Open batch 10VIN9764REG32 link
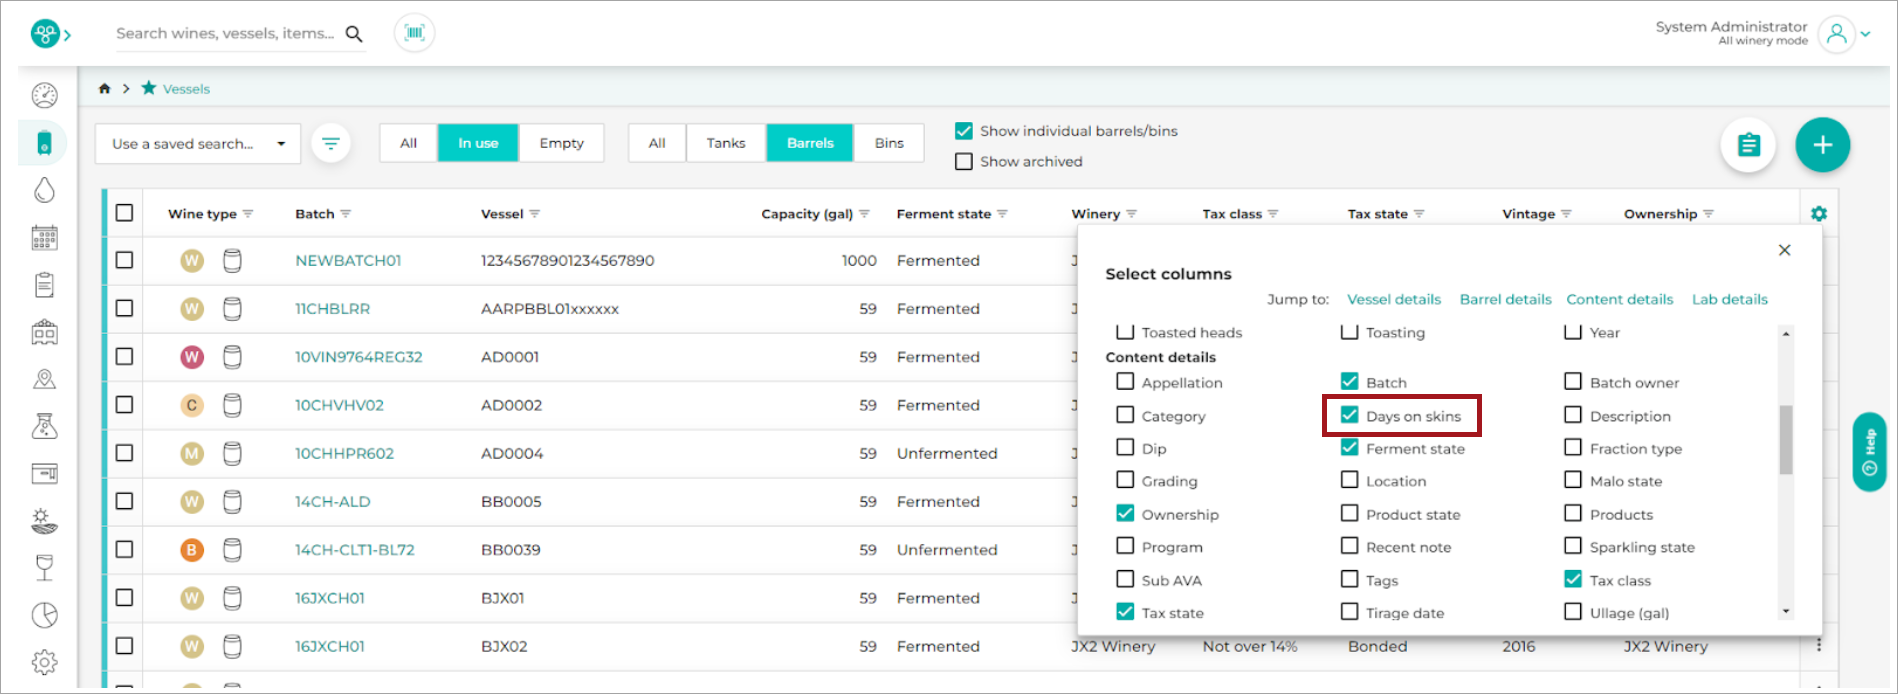Image resolution: width=1898 pixels, height=694 pixels. [x=359, y=357]
